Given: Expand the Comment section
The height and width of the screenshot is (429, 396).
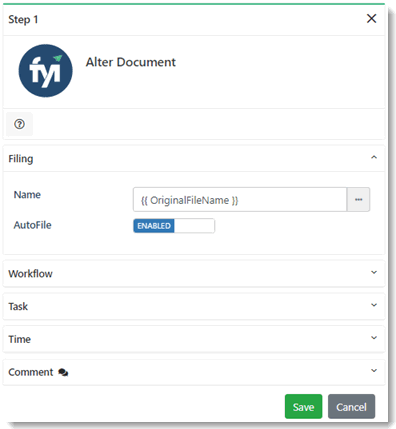Looking at the screenshot, I should [374, 370].
